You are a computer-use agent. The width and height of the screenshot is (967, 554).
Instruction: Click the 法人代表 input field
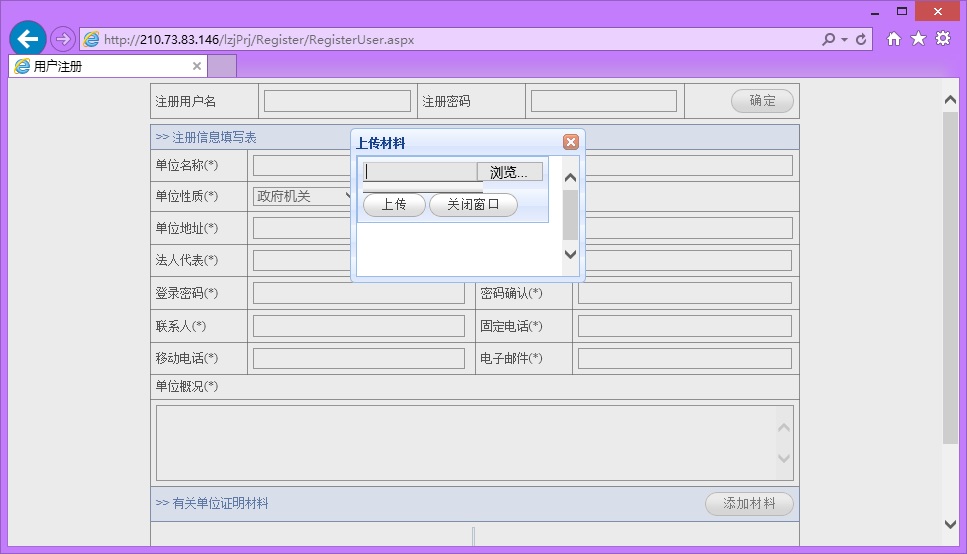point(302,260)
